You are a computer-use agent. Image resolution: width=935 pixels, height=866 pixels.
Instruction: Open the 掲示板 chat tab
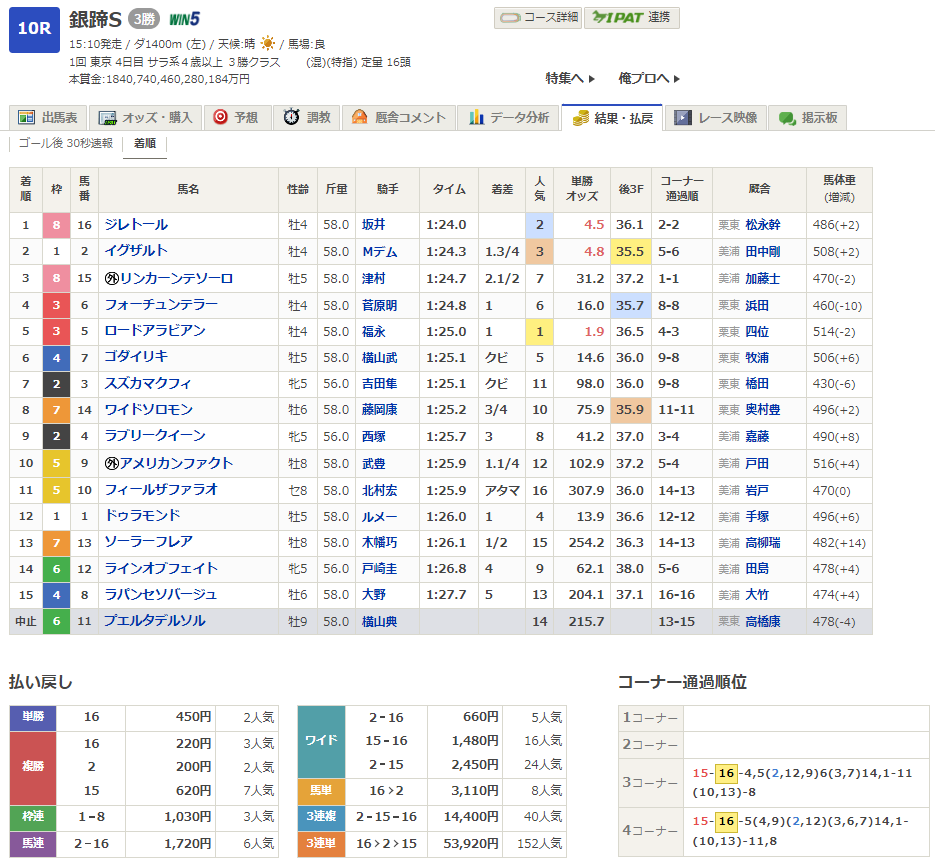(x=809, y=118)
